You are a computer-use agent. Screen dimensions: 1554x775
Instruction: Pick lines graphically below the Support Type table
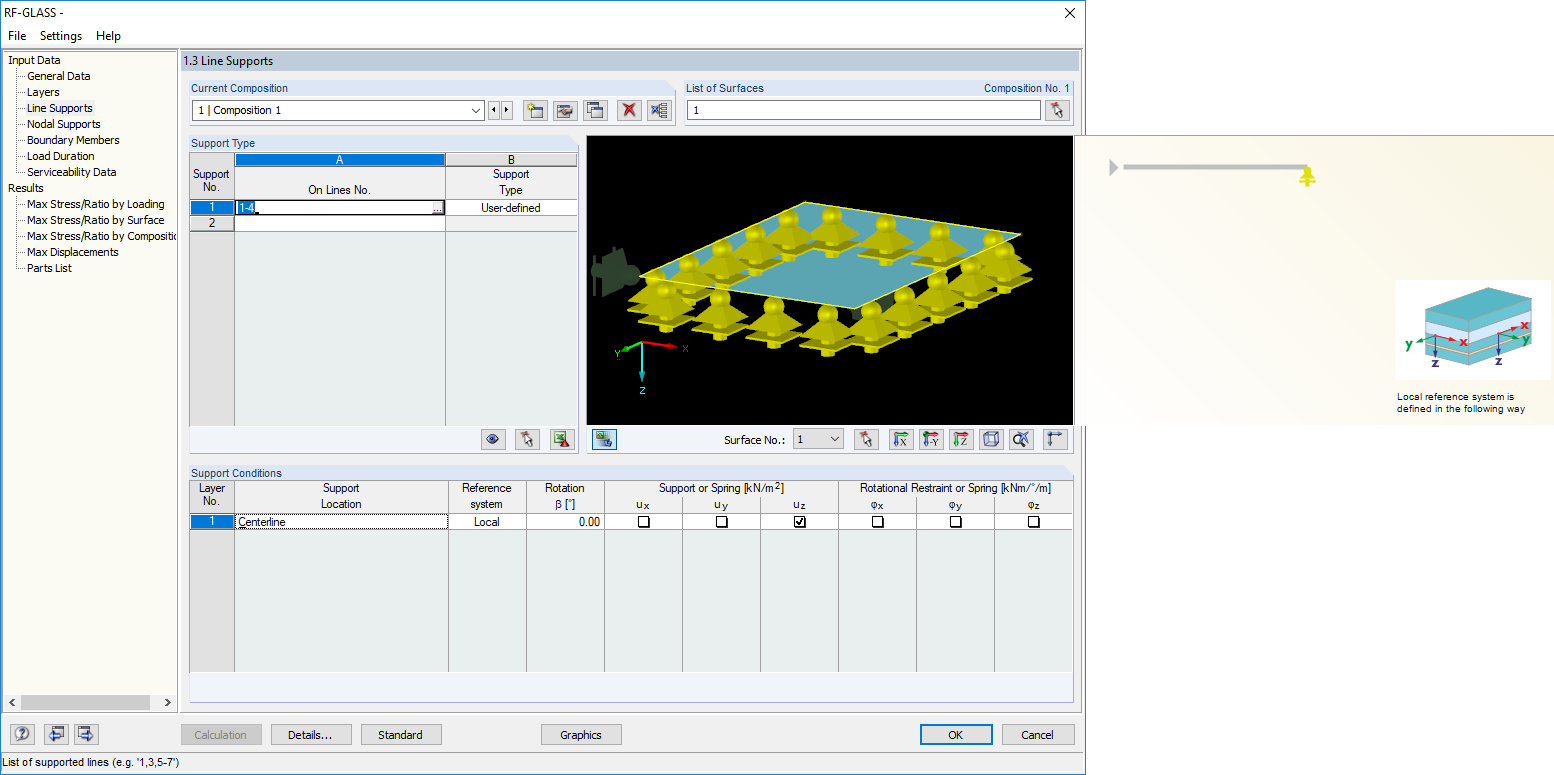point(527,439)
